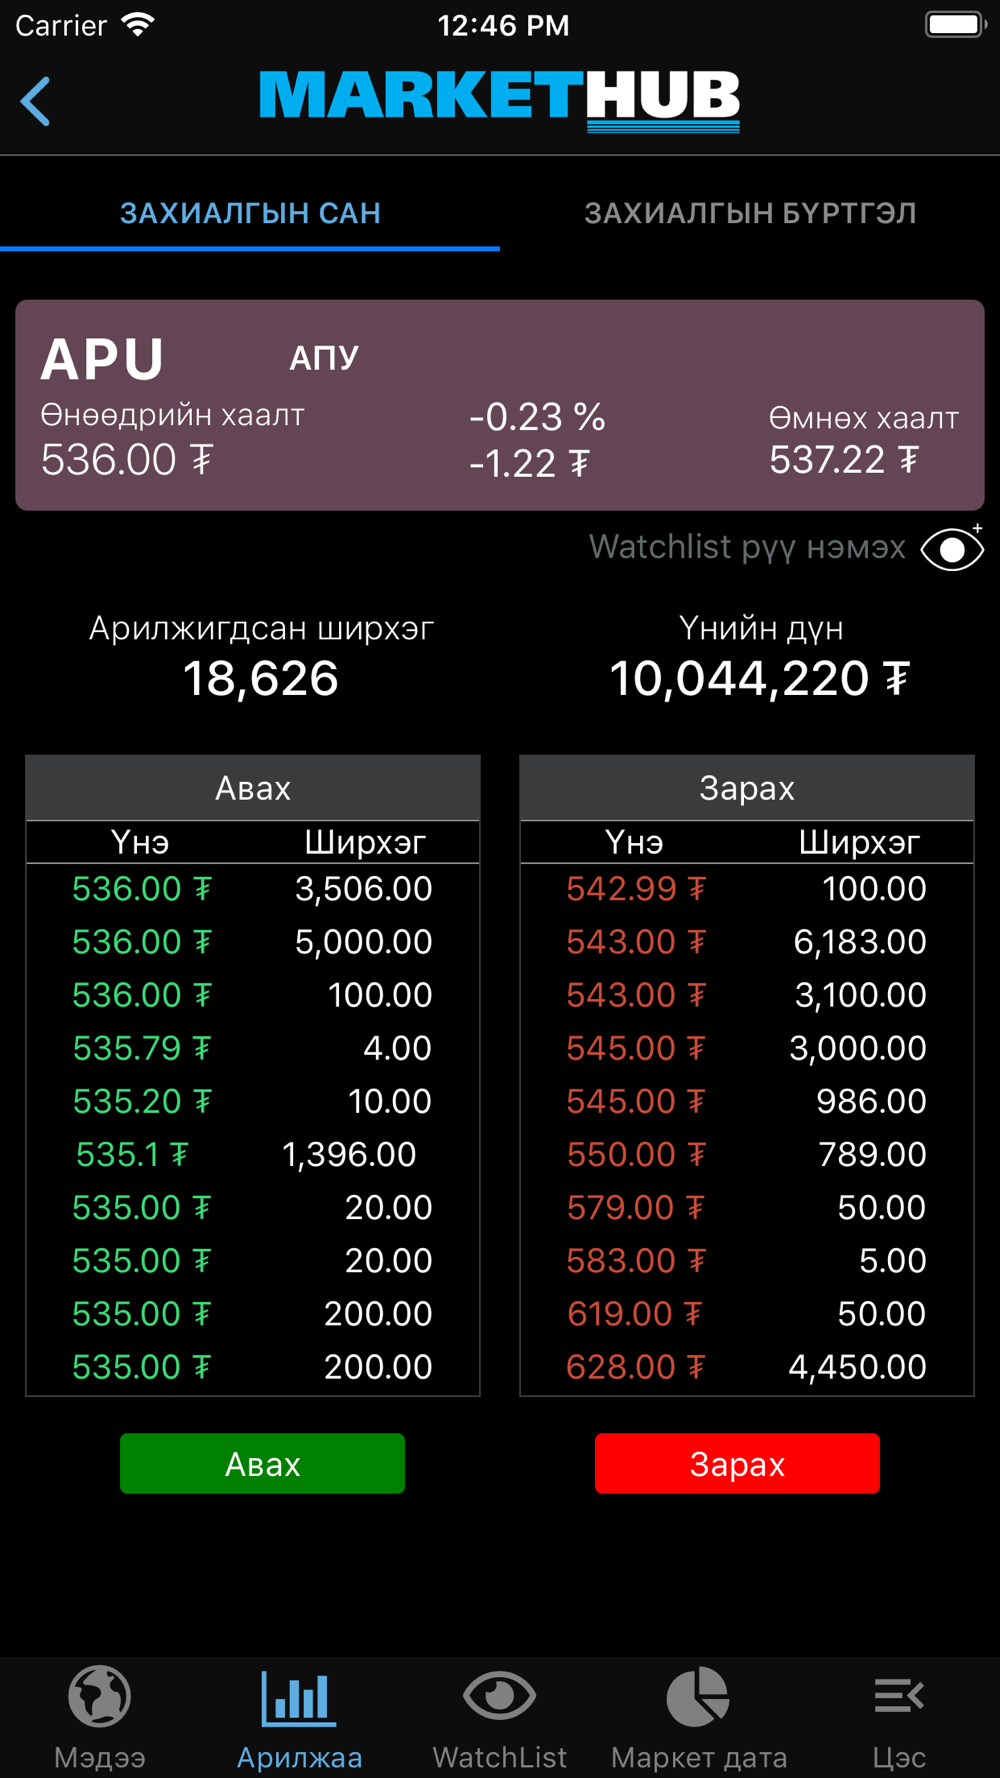This screenshot has height=1778, width=1000.
Task: Open the Маркет дата pie icon
Action: coord(698,1696)
